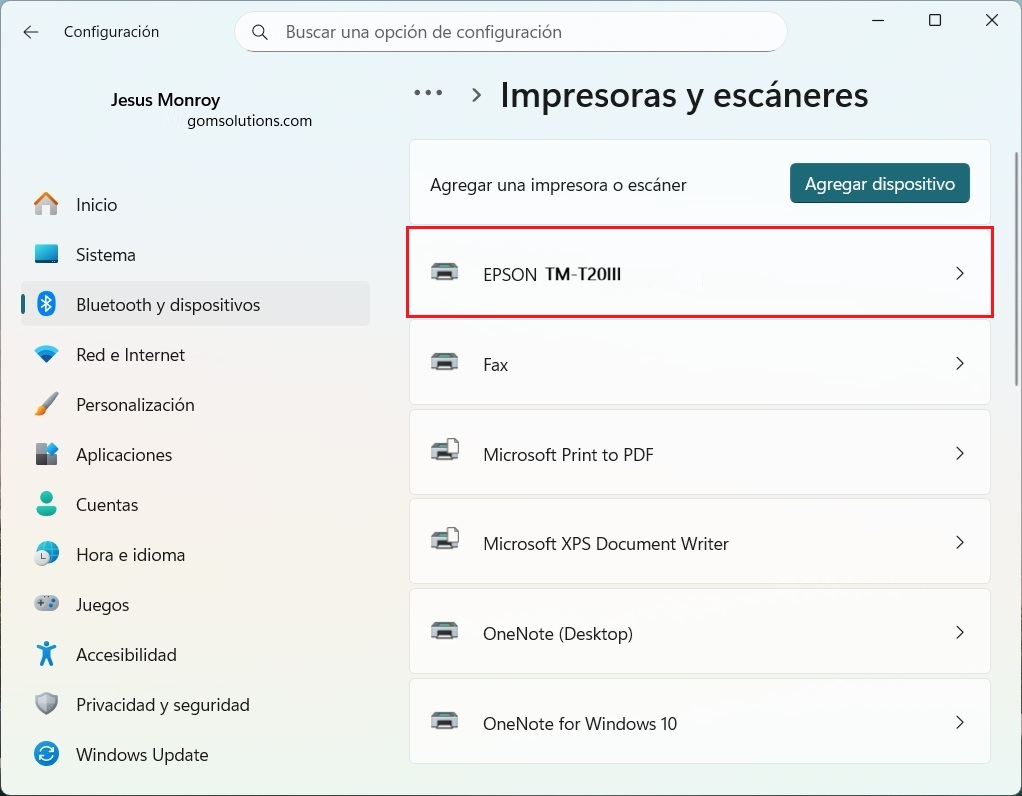
Task: Select the Cuentas user icon
Action: (x=46, y=504)
